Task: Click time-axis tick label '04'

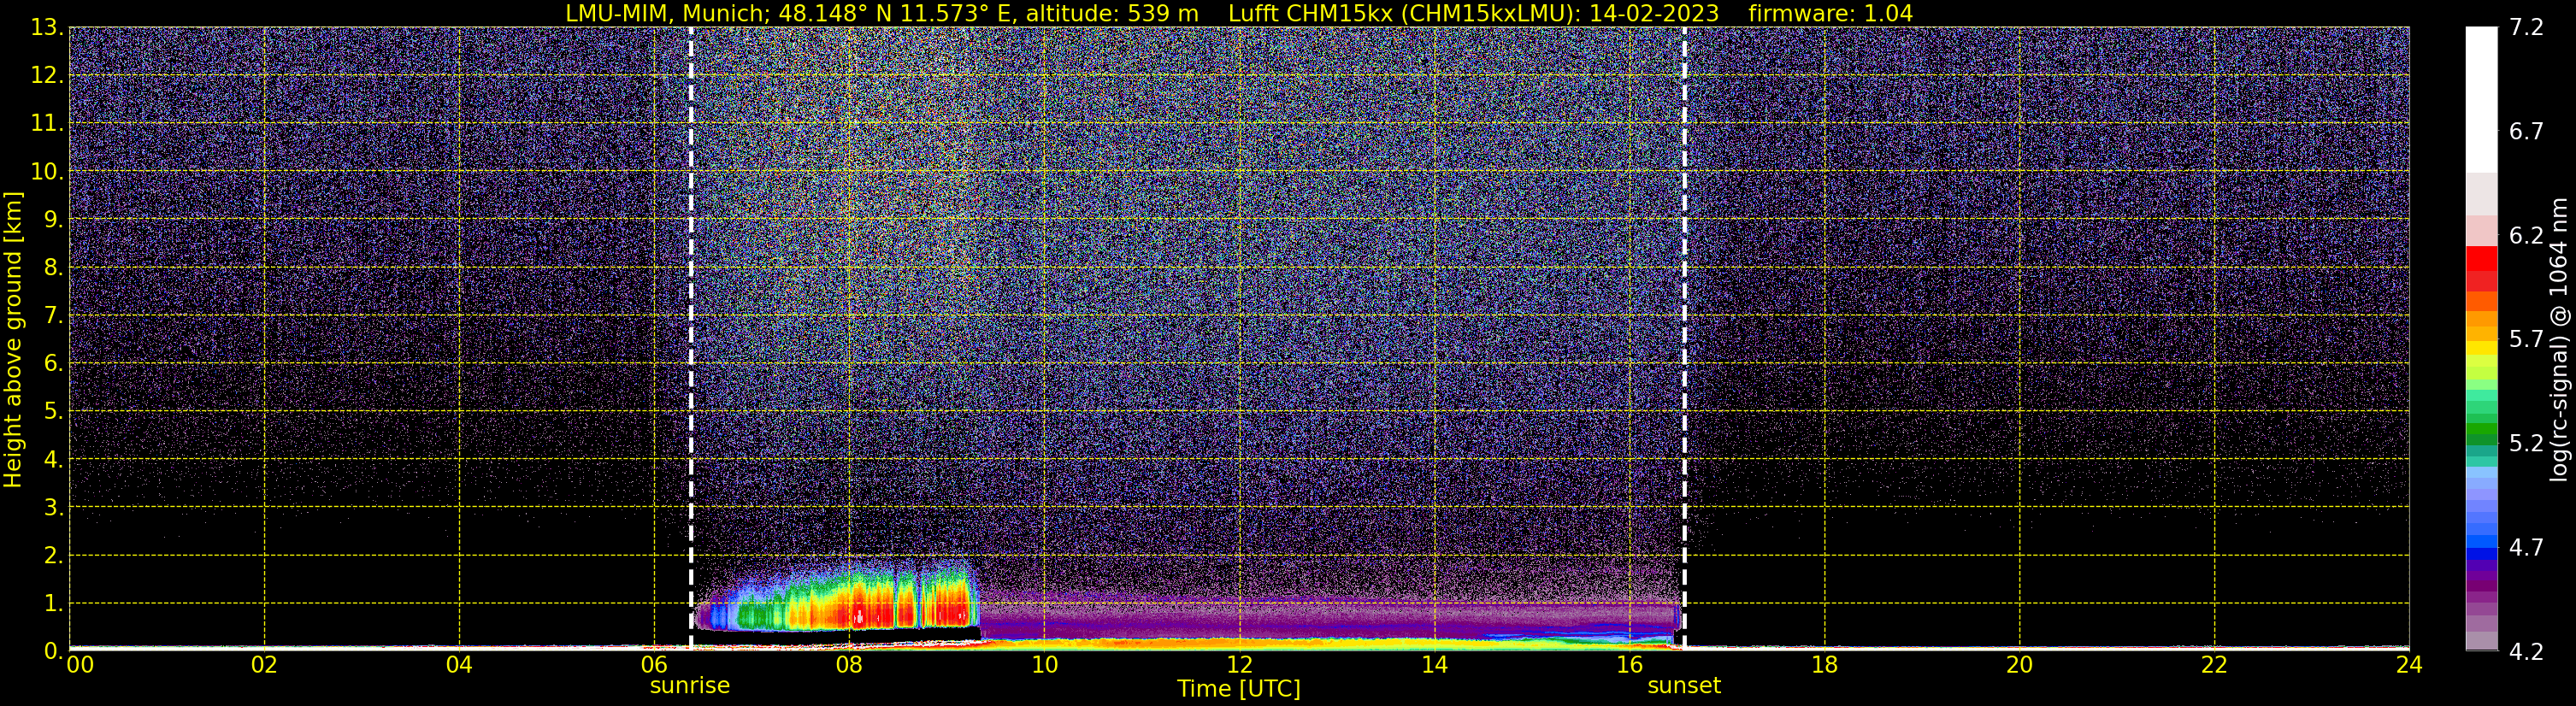Action: click(x=459, y=665)
